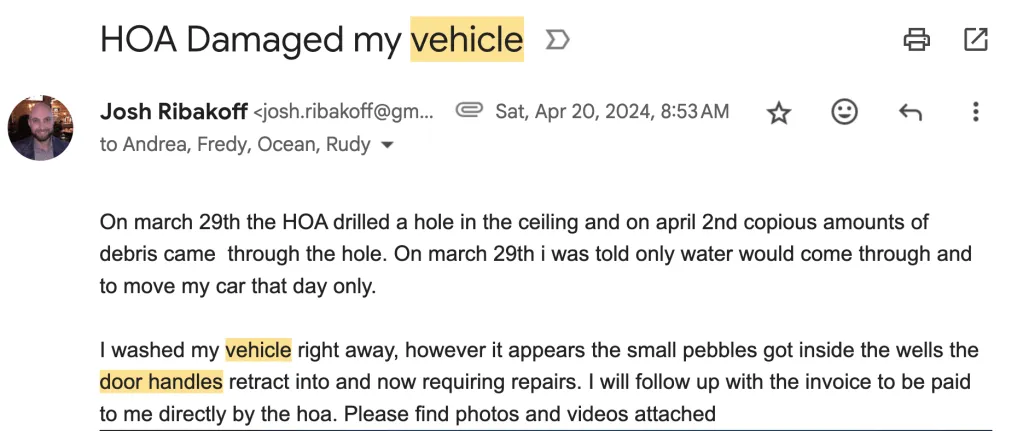This screenshot has width=1023, height=431.
Task: Star this email from Josh Ribakoff
Action: click(779, 112)
